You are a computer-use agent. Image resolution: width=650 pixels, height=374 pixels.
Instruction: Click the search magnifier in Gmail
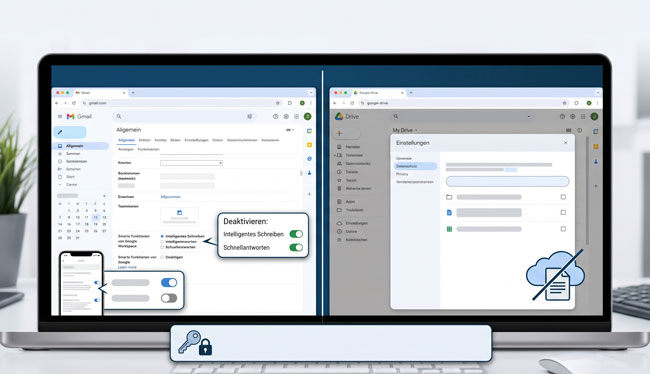click(119, 117)
